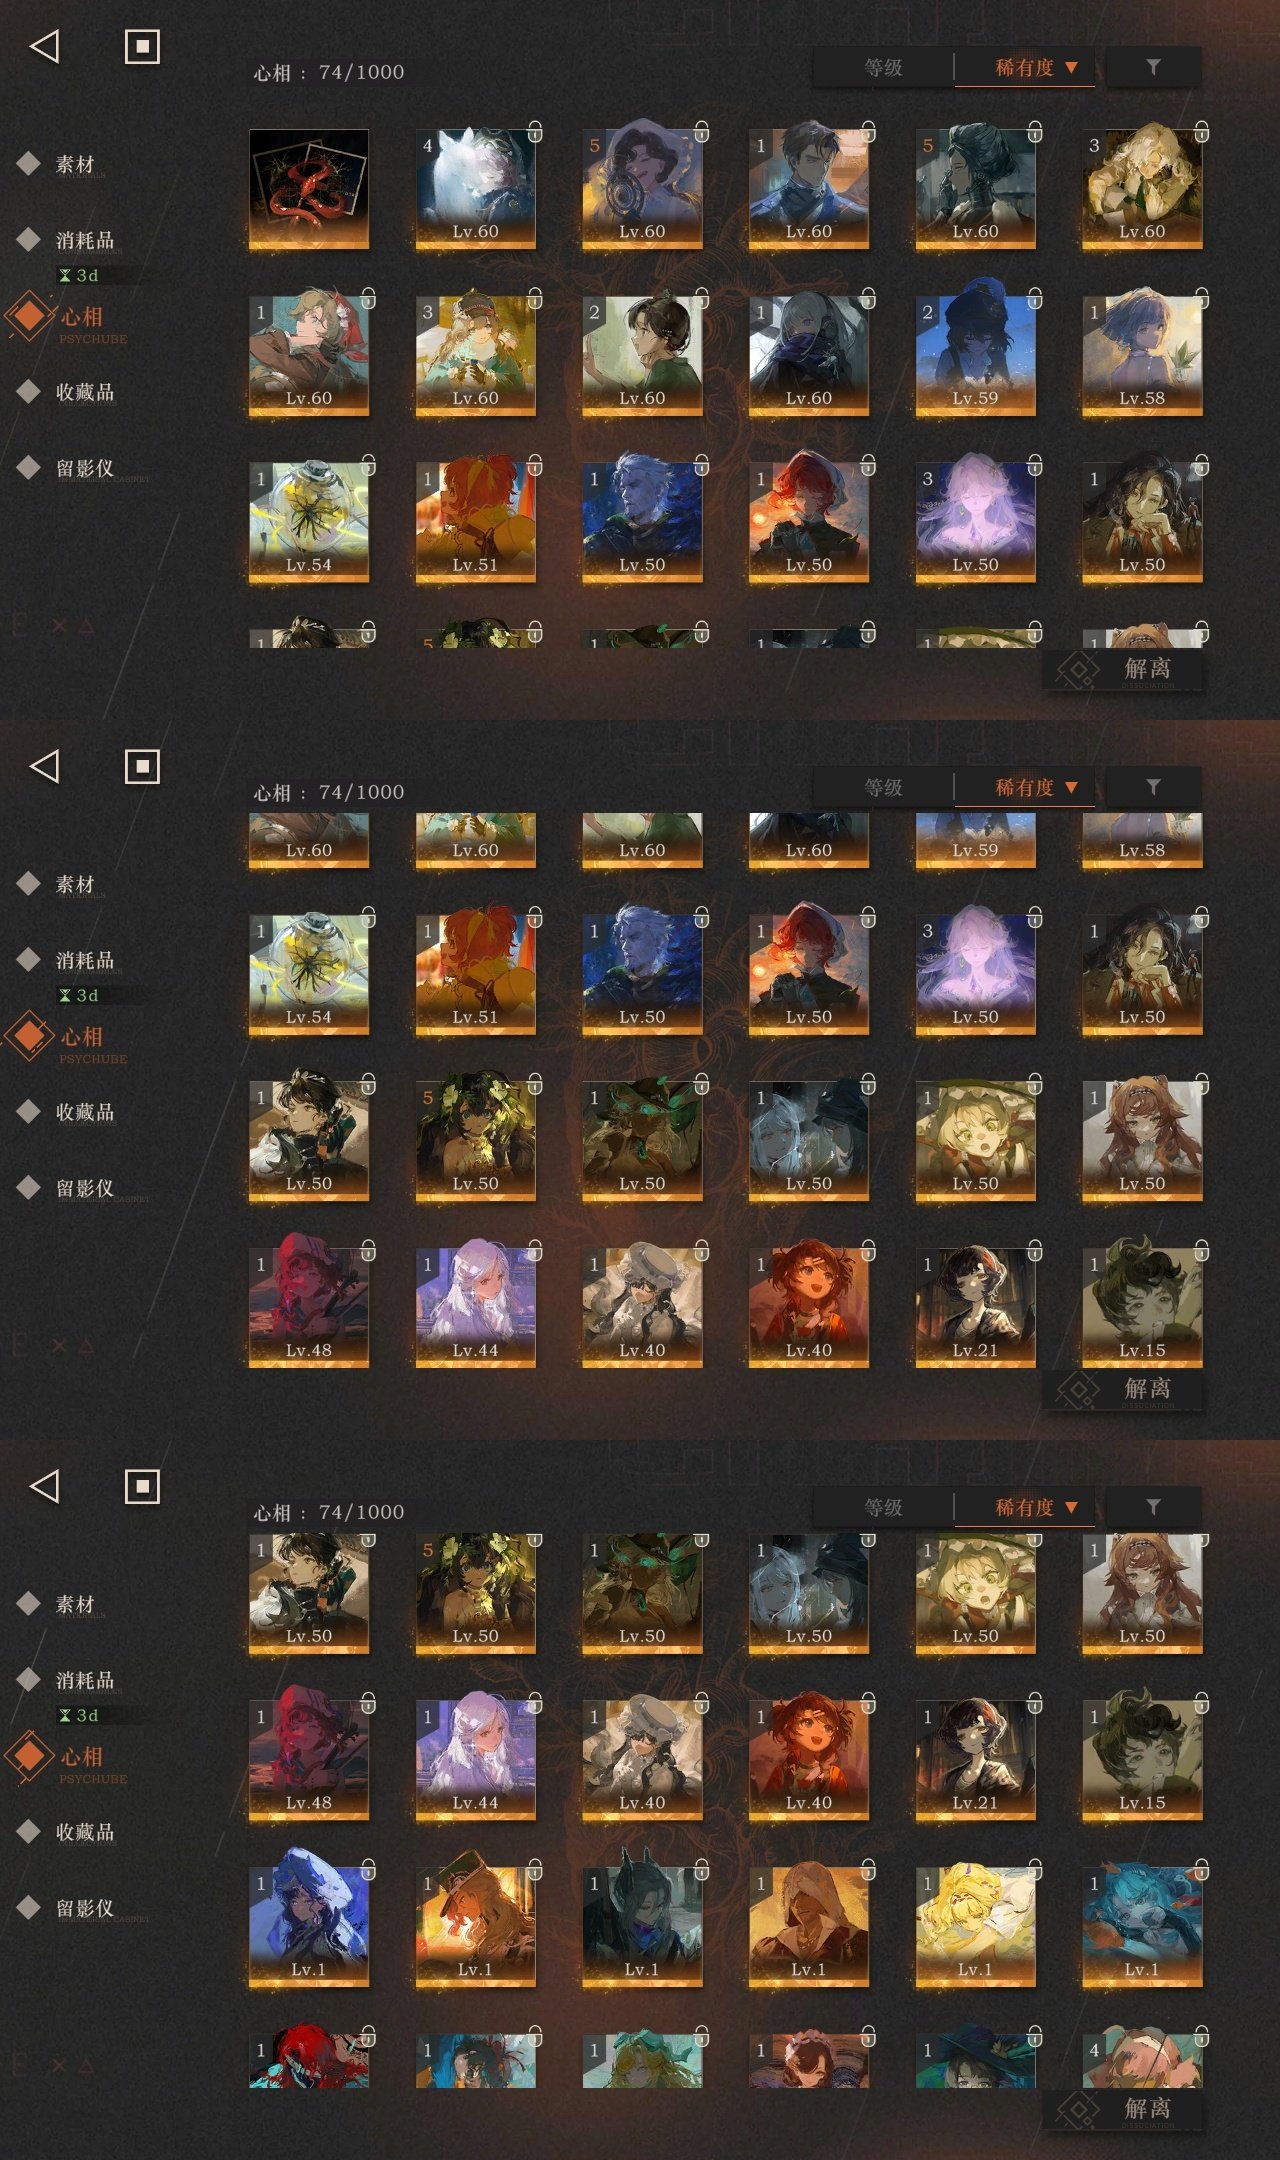Choose the 等级 sort option in the middle screen

(x=883, y=788)
